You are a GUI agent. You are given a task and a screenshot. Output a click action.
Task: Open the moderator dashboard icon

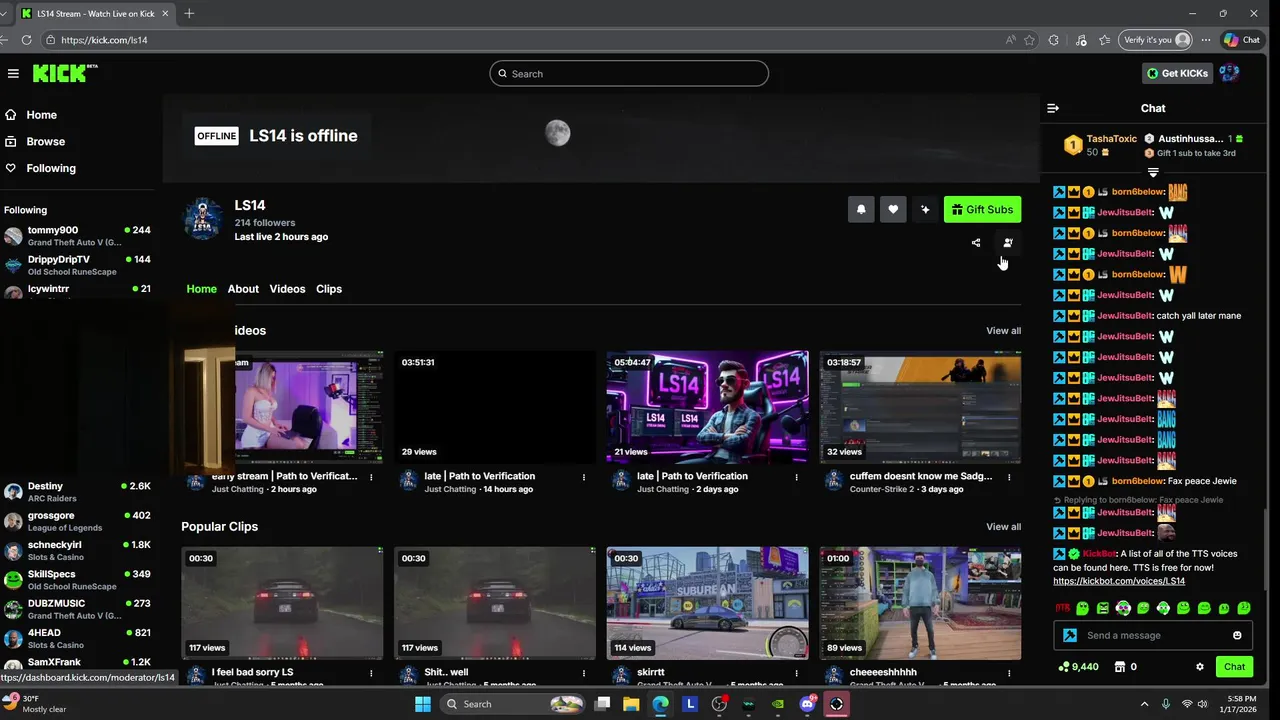1008,243
